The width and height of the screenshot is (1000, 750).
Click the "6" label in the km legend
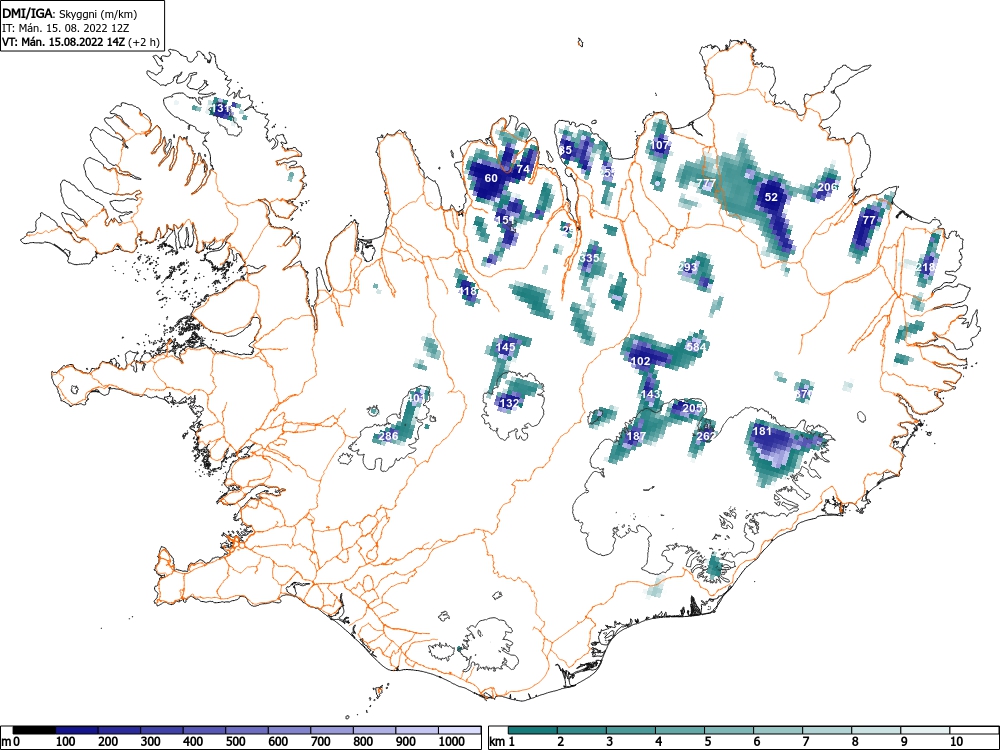(x=757, y=742)
